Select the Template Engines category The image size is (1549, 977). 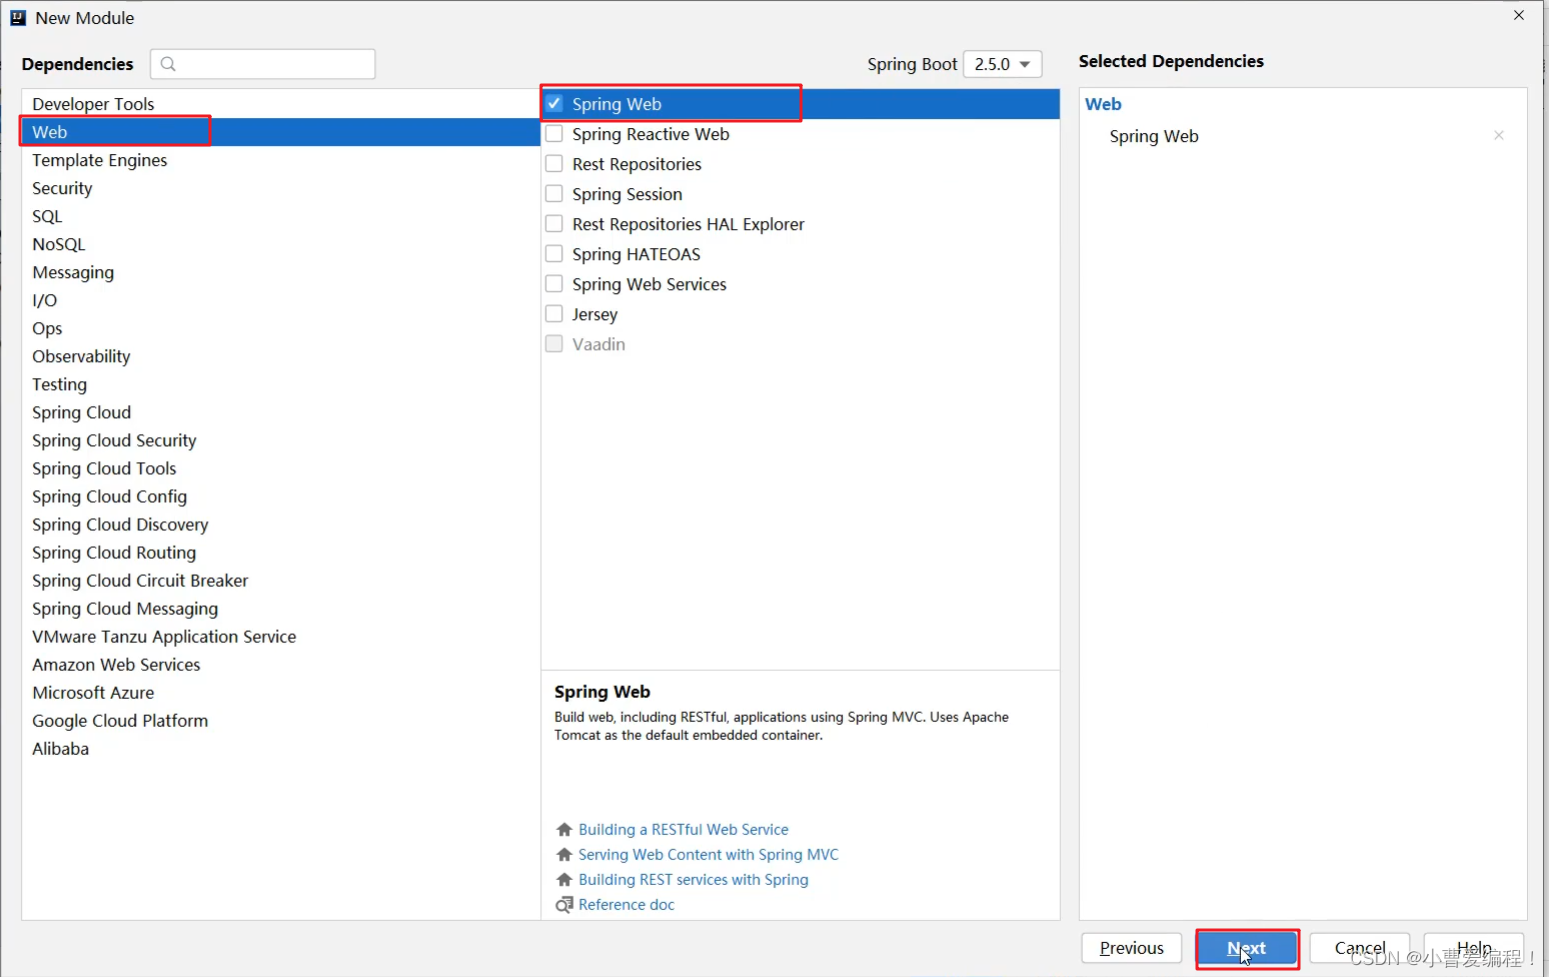(281, 160)
